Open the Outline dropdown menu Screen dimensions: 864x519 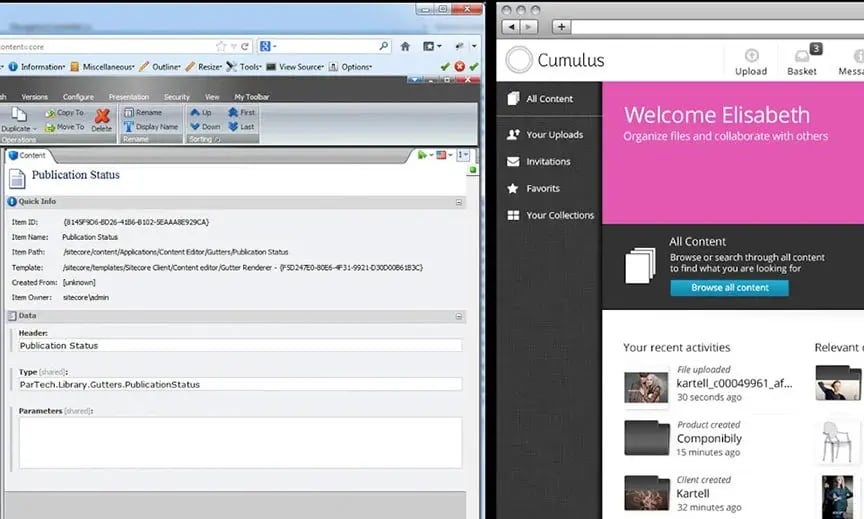click(x=160, y=67)
